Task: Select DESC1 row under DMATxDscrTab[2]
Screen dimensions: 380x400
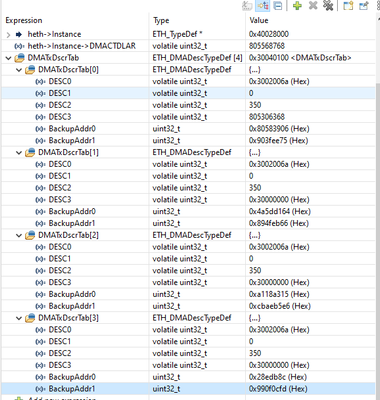Action: pos(188,259)
